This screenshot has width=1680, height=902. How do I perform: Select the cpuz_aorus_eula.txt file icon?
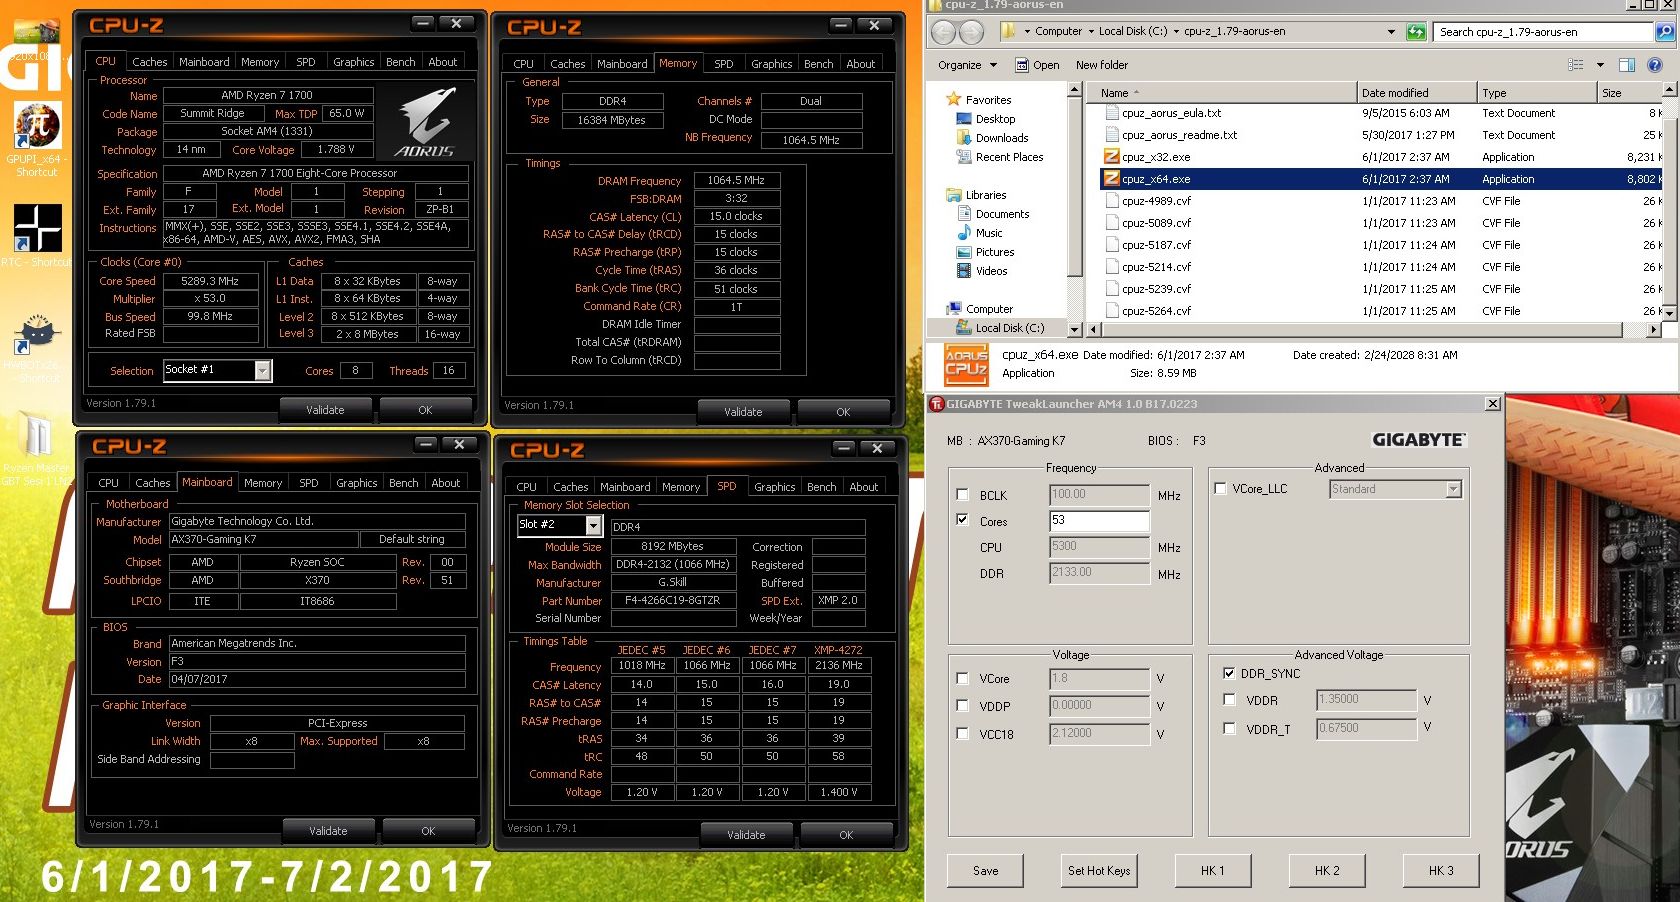[x=1111, y=113]
